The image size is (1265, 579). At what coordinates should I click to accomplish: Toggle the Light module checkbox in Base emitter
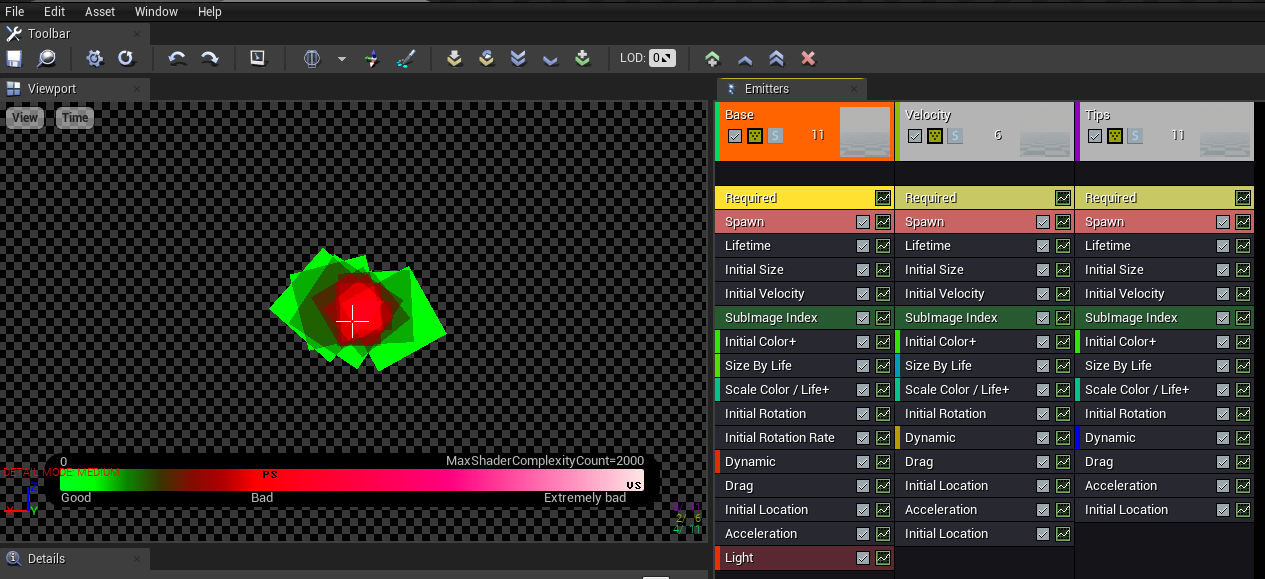point(863,557)
